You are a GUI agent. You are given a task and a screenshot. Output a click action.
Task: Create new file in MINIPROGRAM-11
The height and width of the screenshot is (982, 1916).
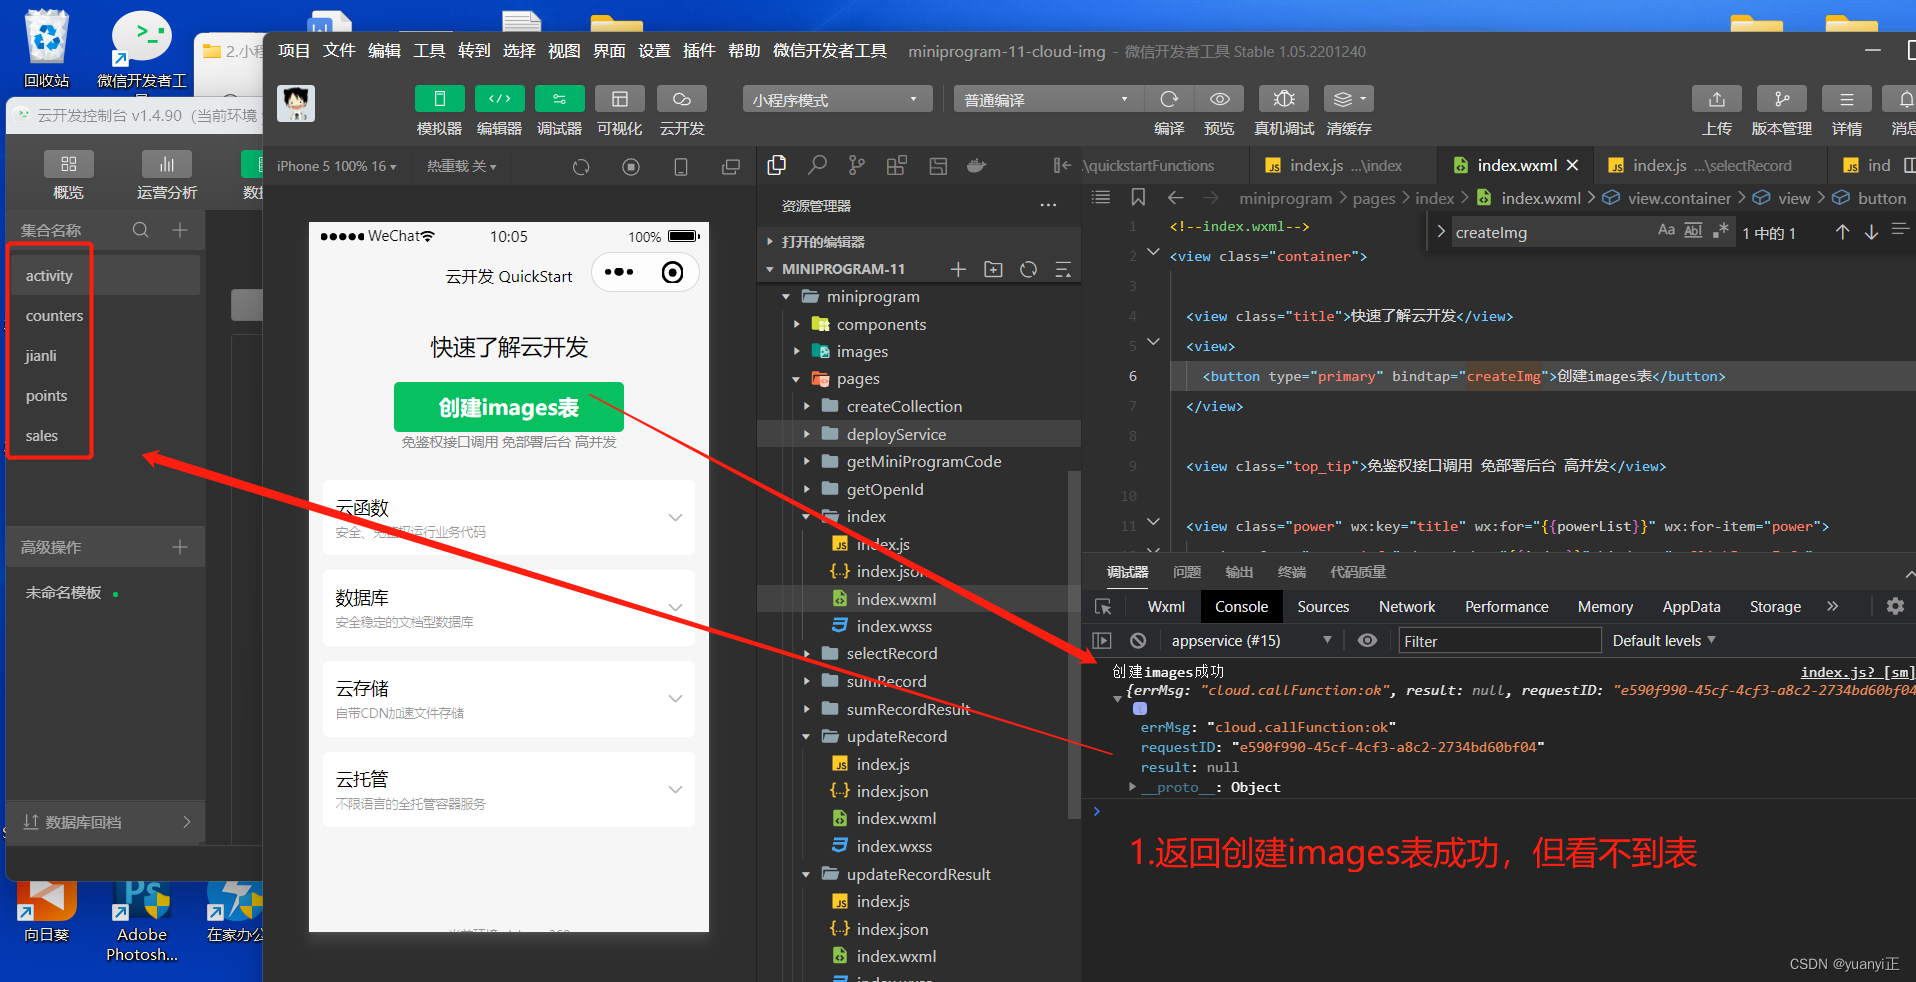coord(958,269)
